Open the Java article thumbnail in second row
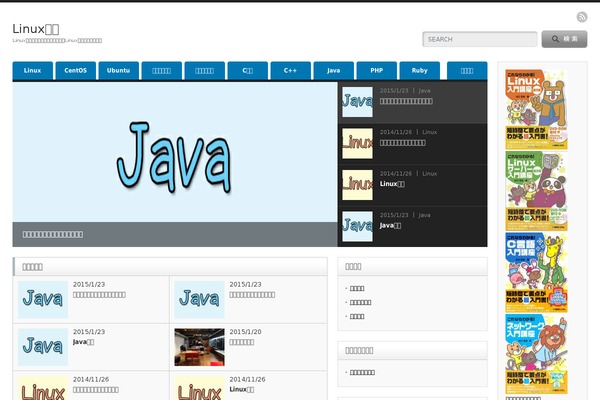600x400 pixels. 43,347
